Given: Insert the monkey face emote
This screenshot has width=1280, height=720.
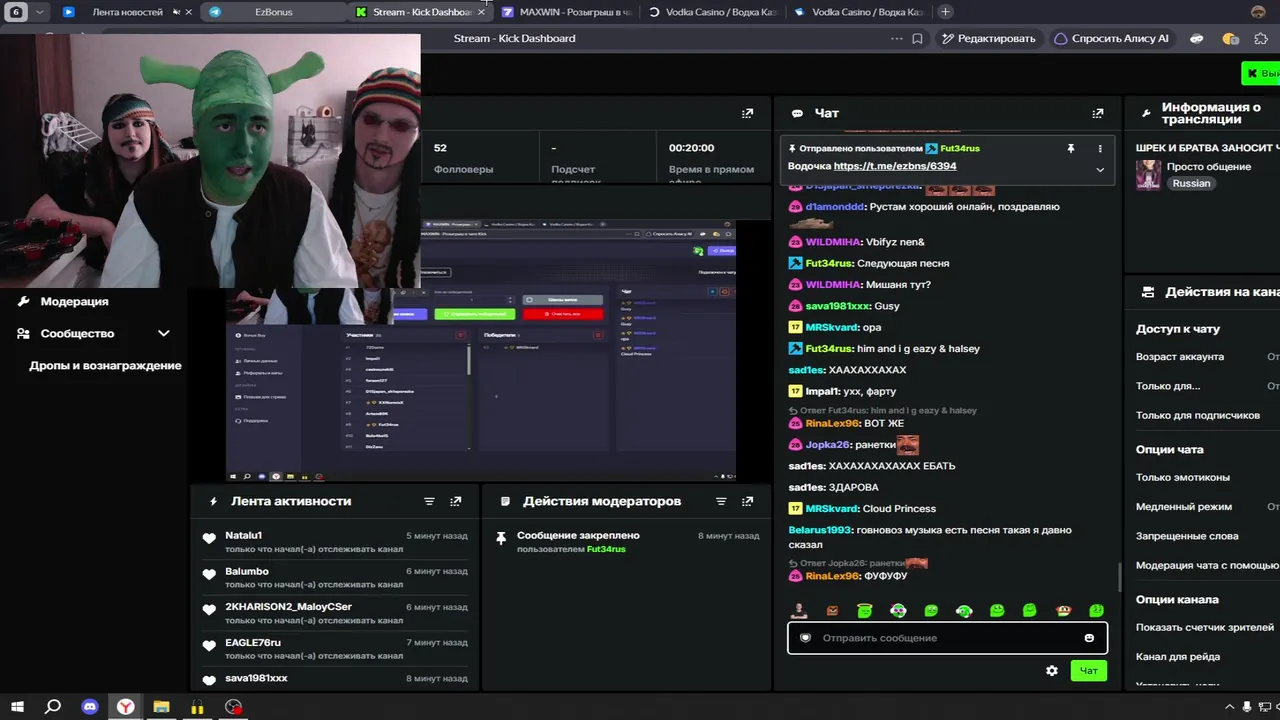Looking at the screenshot, I should [x=1064, y=610].
